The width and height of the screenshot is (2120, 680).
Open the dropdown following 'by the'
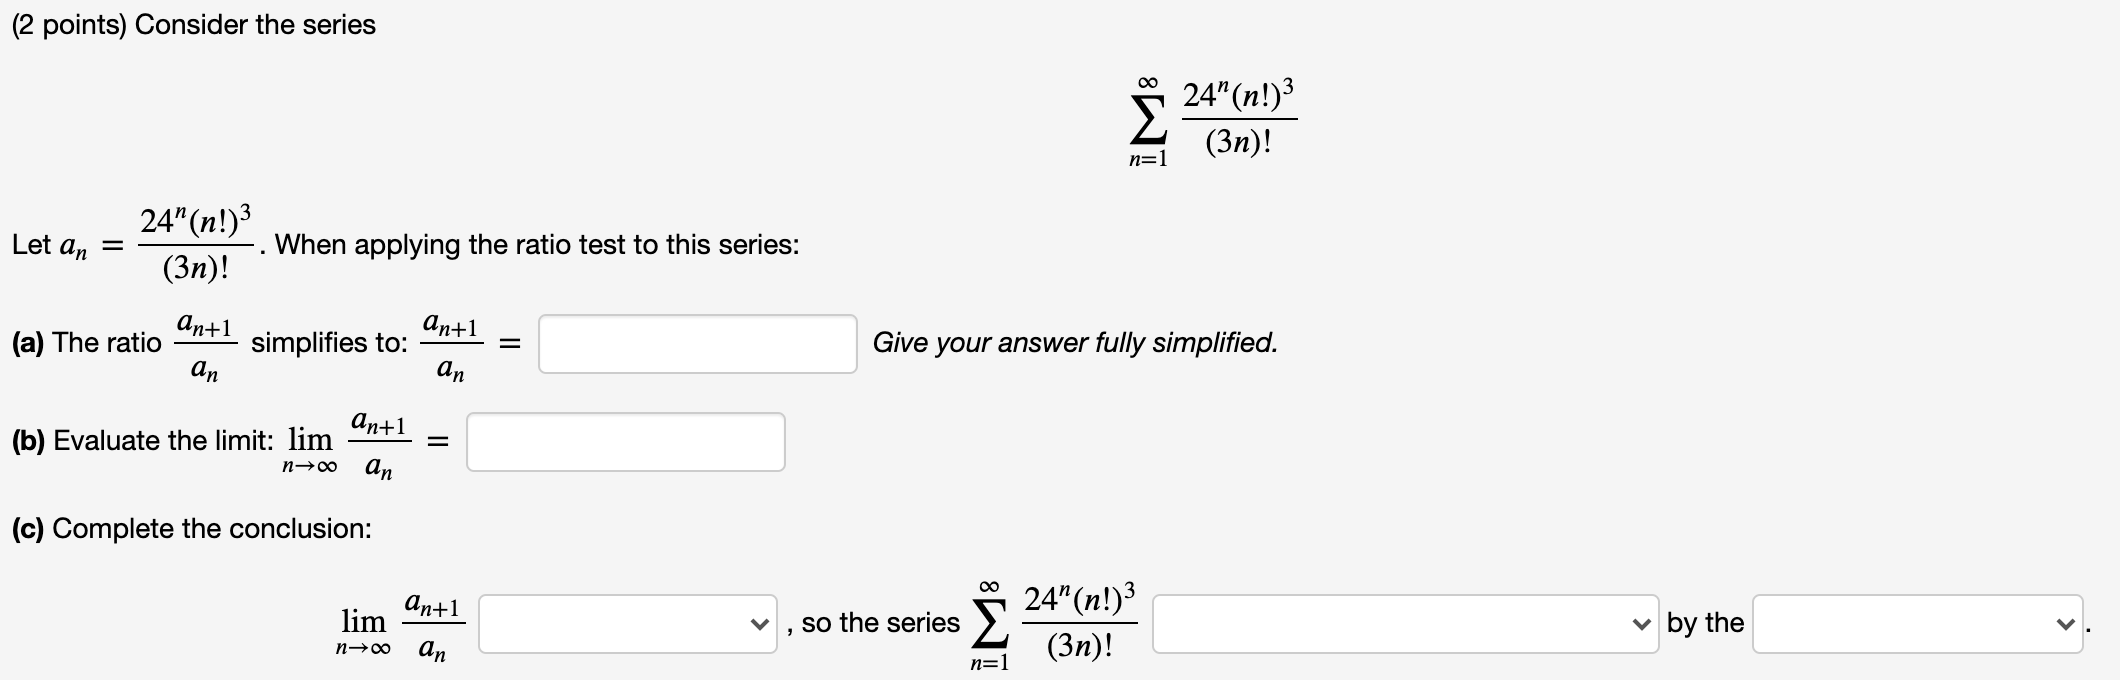point(1920,622)
